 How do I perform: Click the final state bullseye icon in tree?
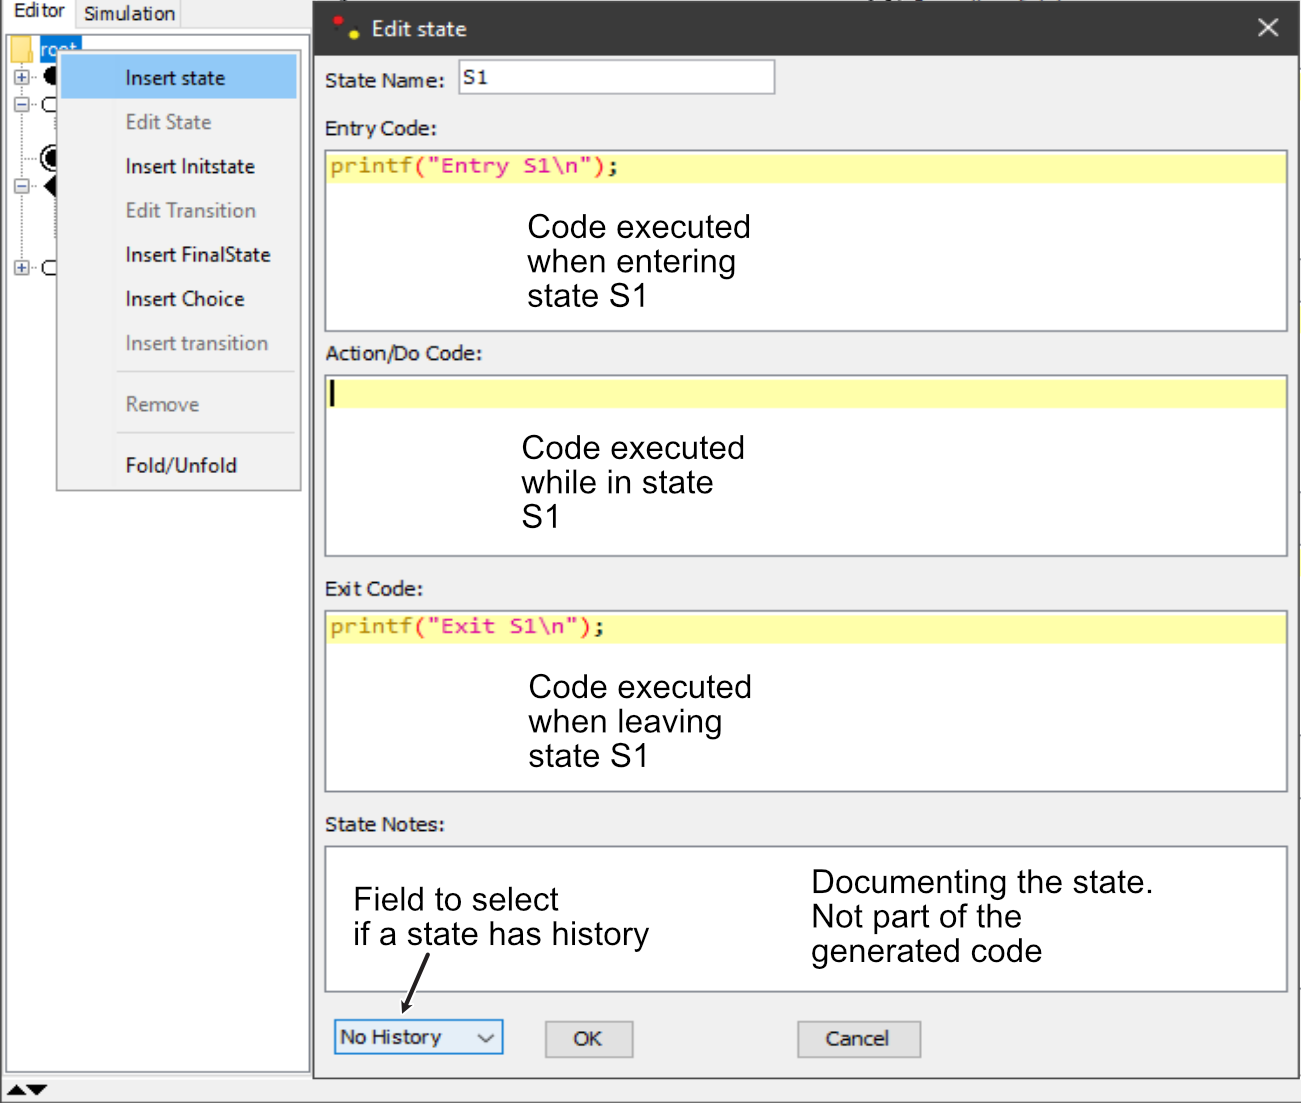pyautogui.click(x=48, y=157)
